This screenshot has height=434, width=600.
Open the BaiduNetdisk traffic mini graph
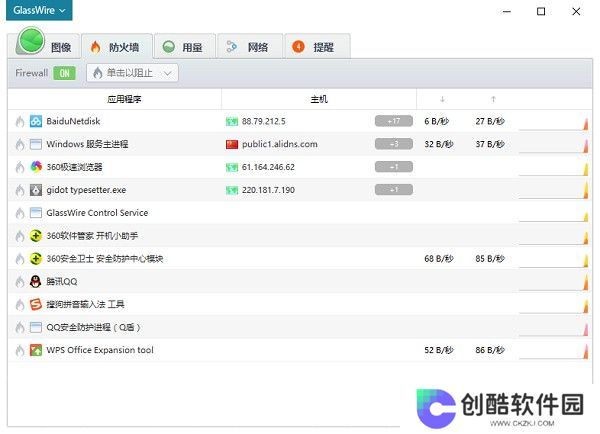click(x=553, y=124)
